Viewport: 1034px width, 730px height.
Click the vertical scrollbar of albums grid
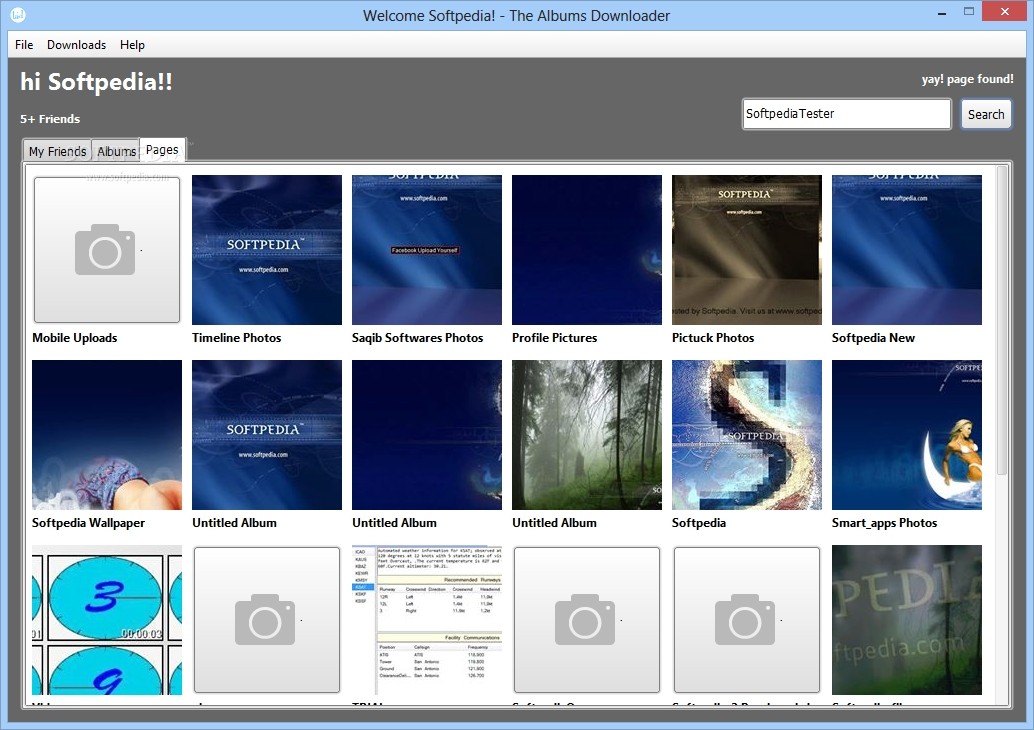pyautogui.click(x=1002, y=320)
